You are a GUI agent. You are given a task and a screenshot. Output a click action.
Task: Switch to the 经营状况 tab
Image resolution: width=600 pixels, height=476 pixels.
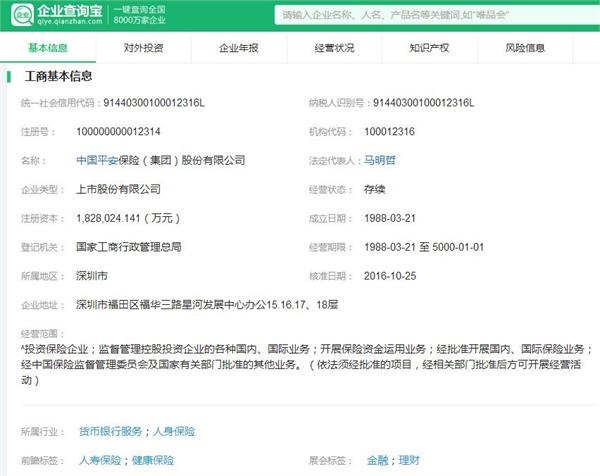pos(334,48)
